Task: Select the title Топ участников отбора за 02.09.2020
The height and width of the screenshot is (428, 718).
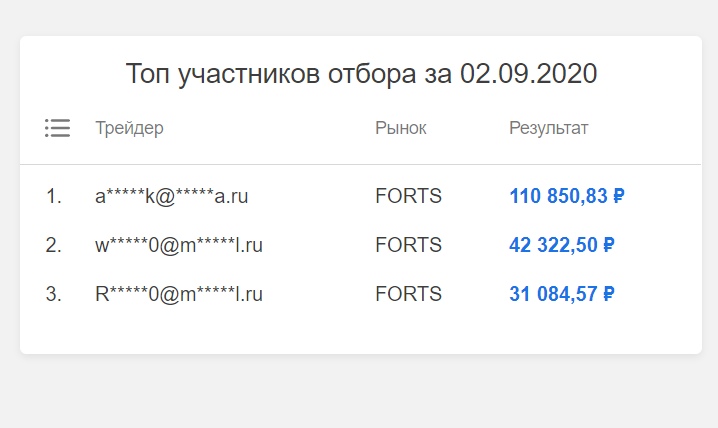Action: pyautogui.click(x=361, y=74)
